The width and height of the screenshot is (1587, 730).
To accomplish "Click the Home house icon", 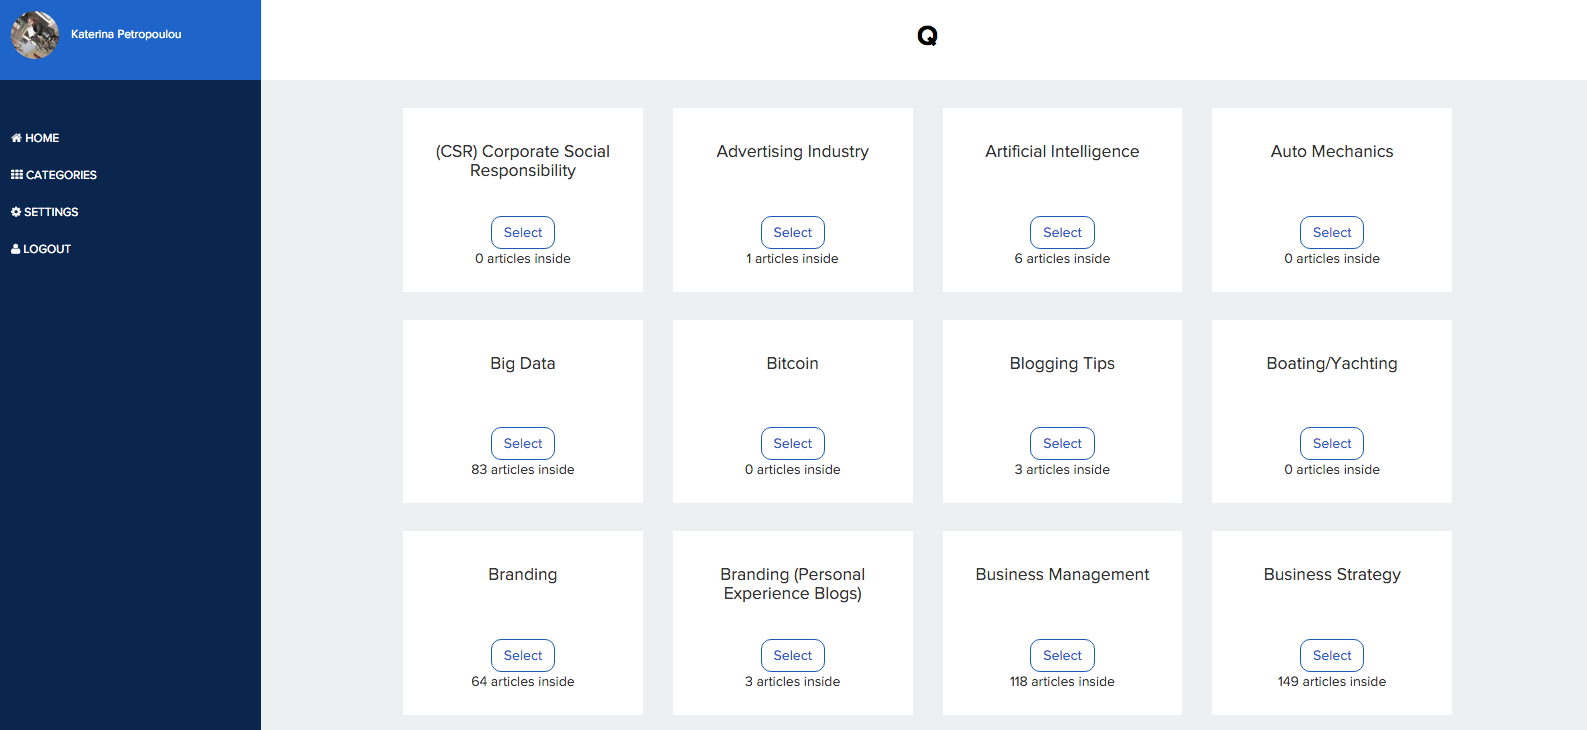I will [x=16, y=138].
